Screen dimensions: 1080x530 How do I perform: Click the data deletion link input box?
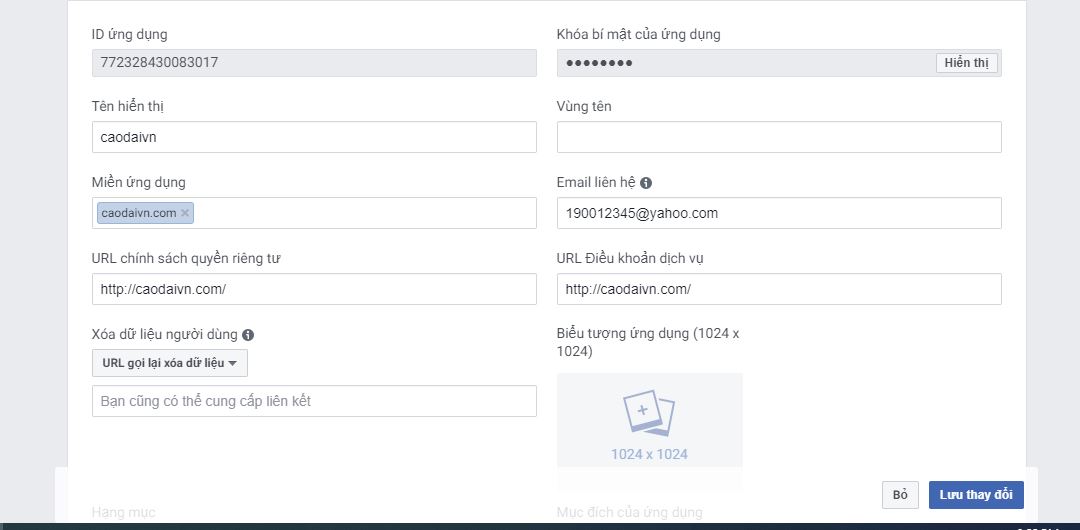tap(314, 401)
